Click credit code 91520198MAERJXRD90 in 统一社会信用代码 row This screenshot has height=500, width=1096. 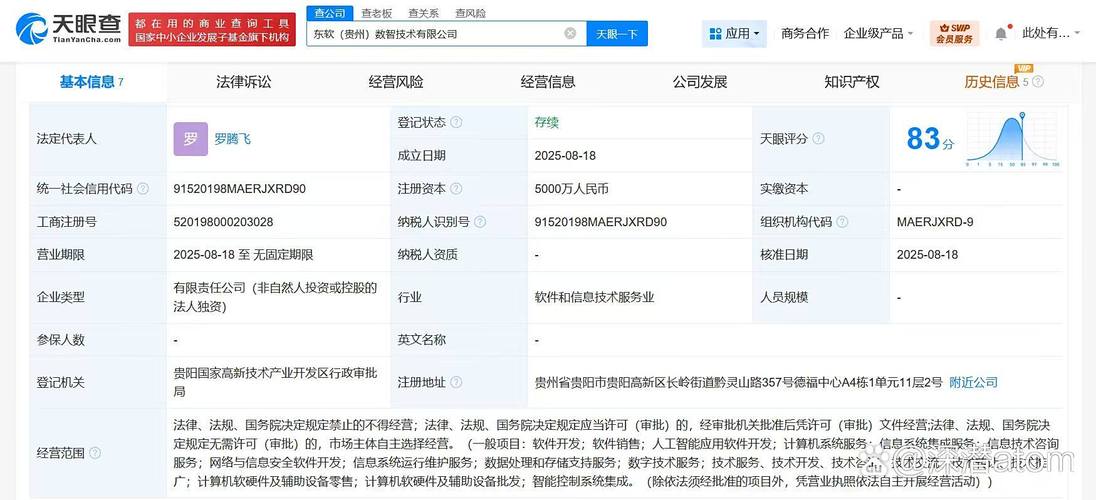tap(240, 189)
